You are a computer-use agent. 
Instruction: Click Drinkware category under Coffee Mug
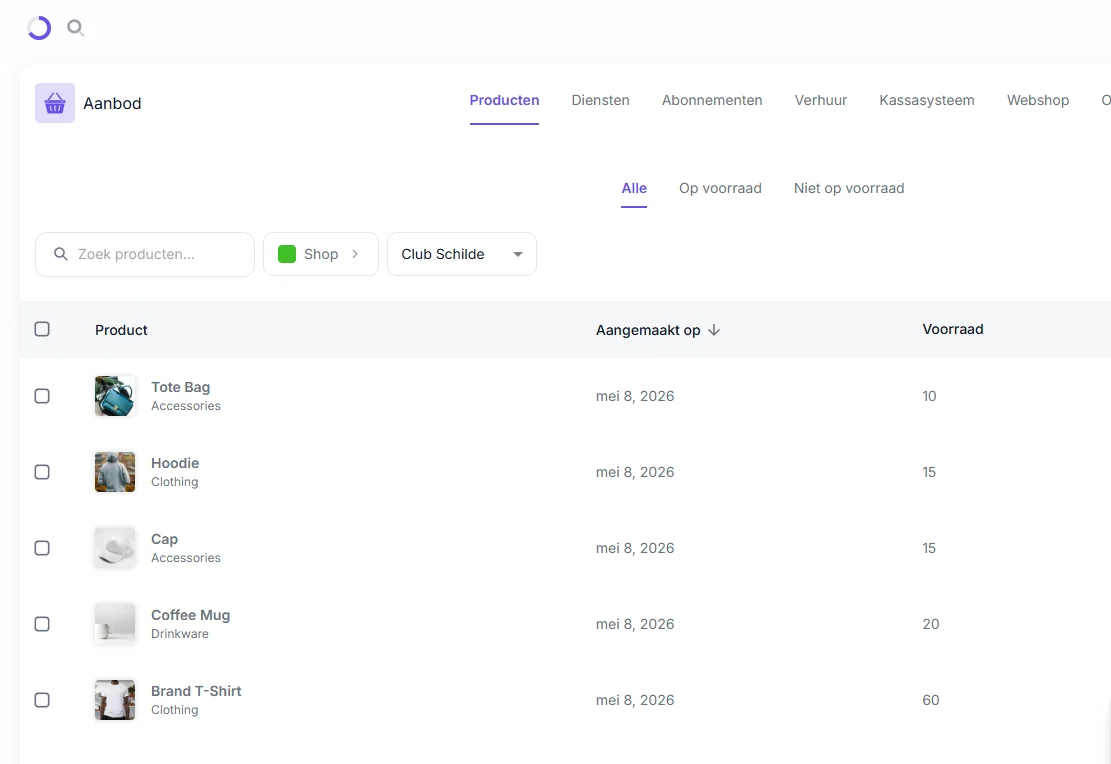(180, 634)
